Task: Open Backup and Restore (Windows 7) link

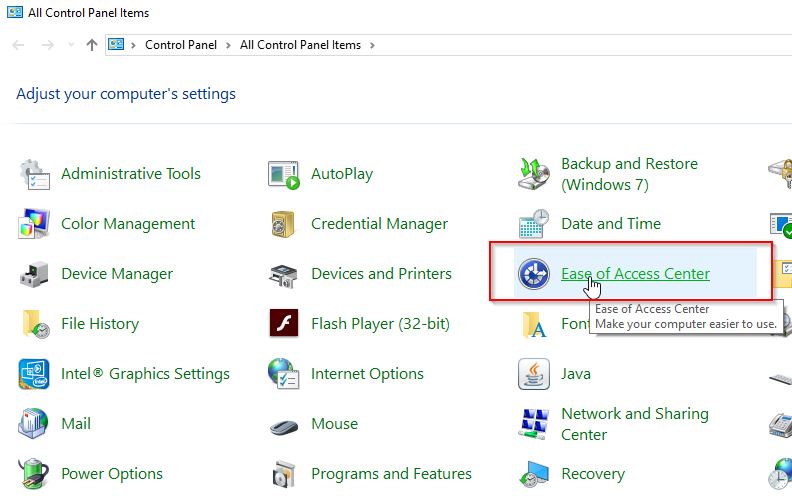Action: 629,174
